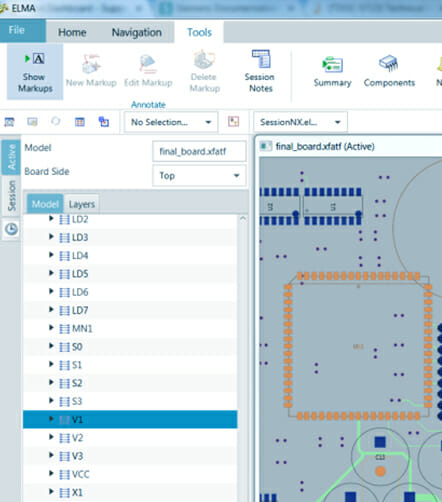Click the document icon in view title
Screen dimensions: 442x502
click(266, 146)
